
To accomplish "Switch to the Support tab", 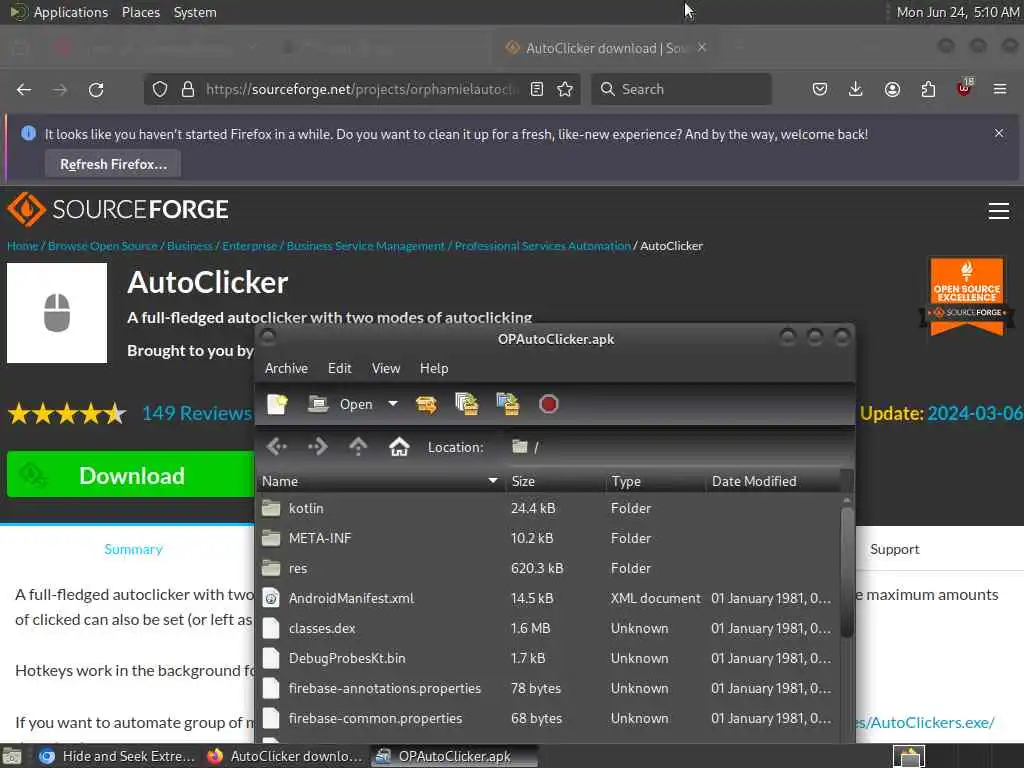I will [895, 549].
